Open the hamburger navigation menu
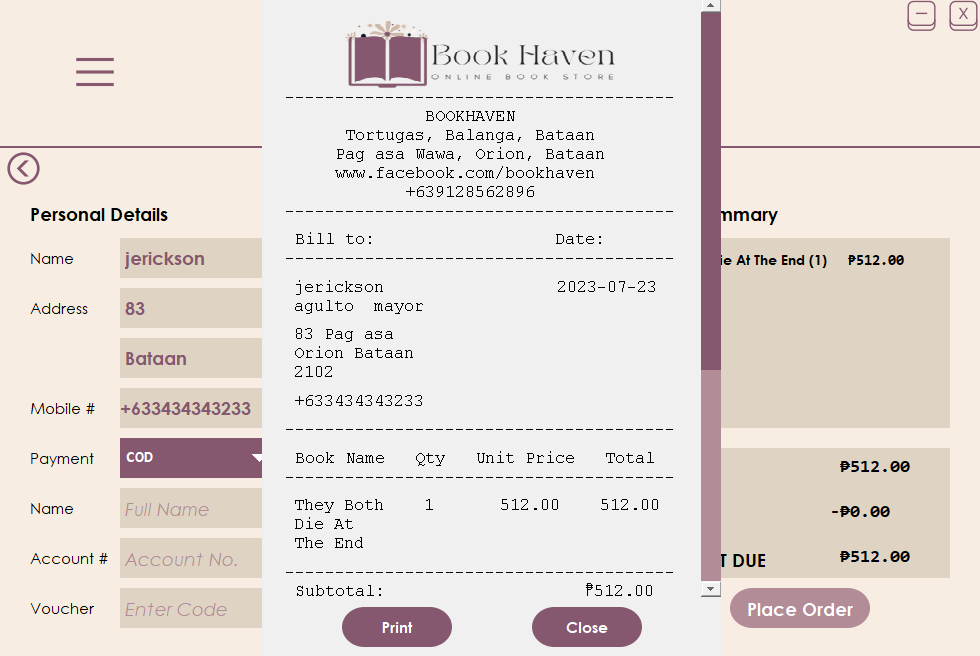This screenshot has width=980, height=656. click(x=94, y=71)
